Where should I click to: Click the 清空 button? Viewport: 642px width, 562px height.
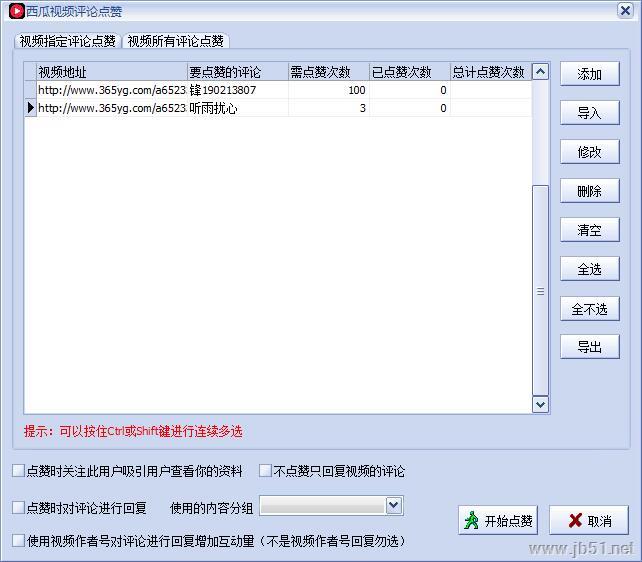[590, 230]
